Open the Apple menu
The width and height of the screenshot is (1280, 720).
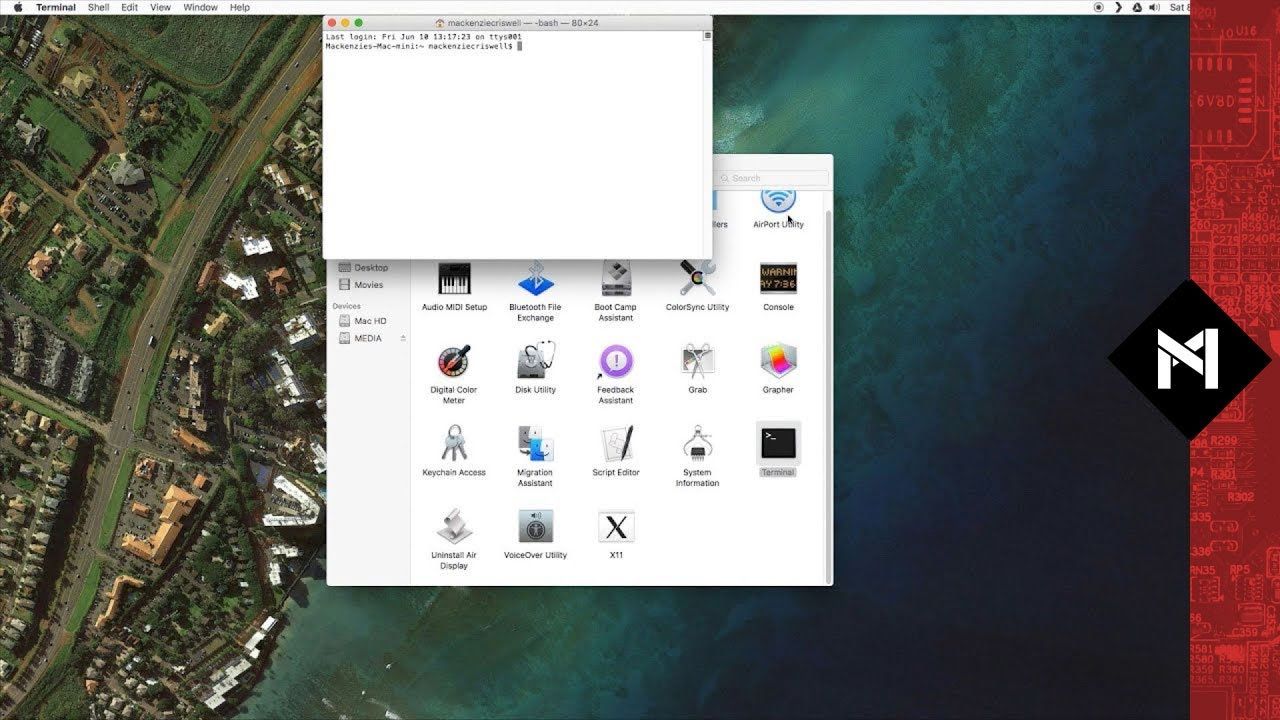17,7
